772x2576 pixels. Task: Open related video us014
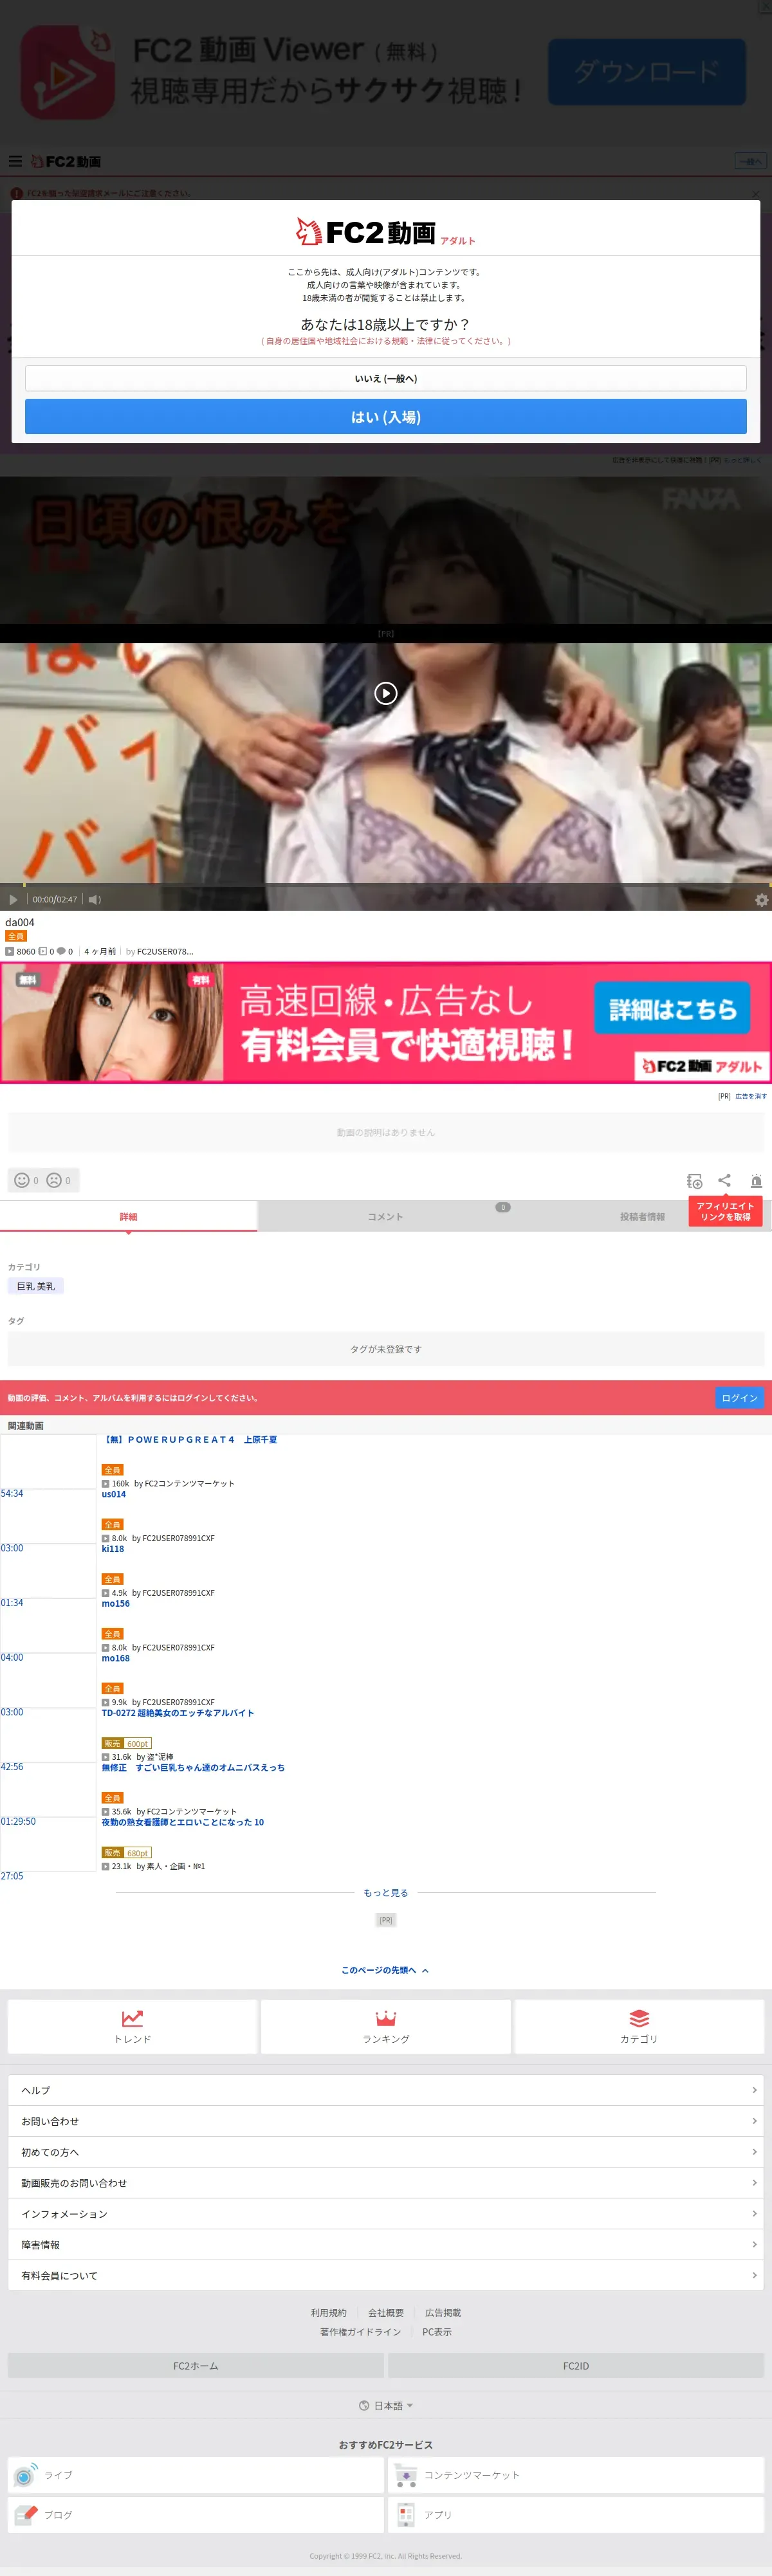click(114, 1494)
